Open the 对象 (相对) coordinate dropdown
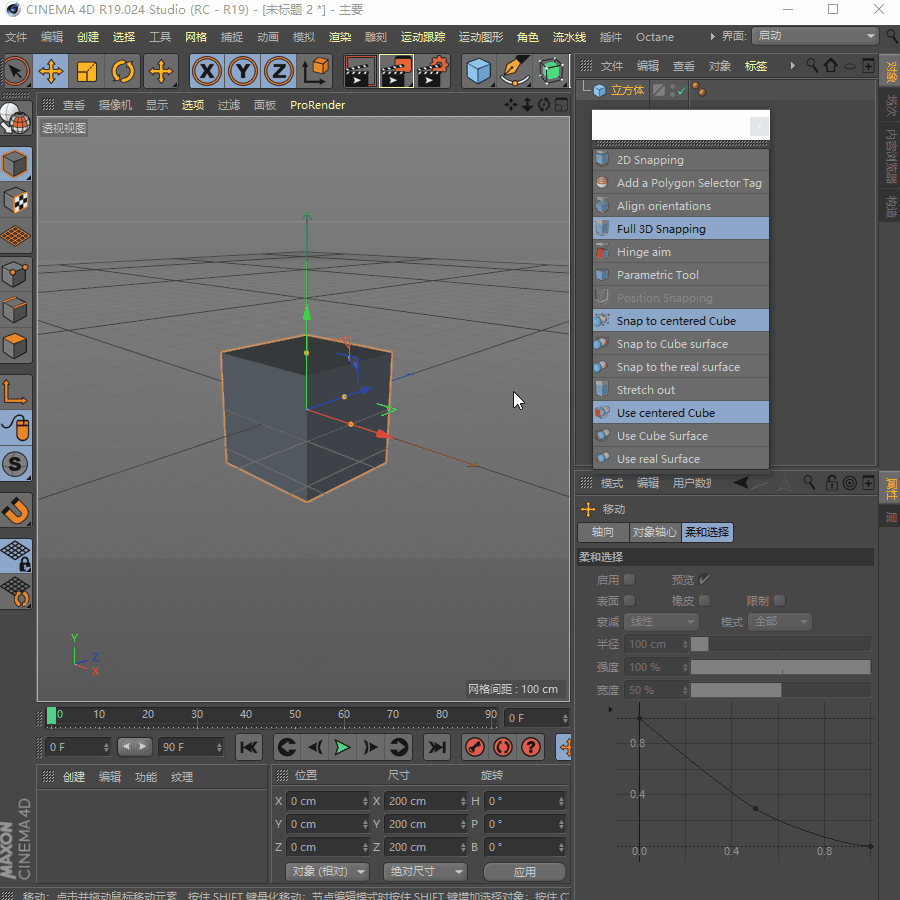Screen dimensions: 900x900 pyautogui.click(x=327, y=872)
